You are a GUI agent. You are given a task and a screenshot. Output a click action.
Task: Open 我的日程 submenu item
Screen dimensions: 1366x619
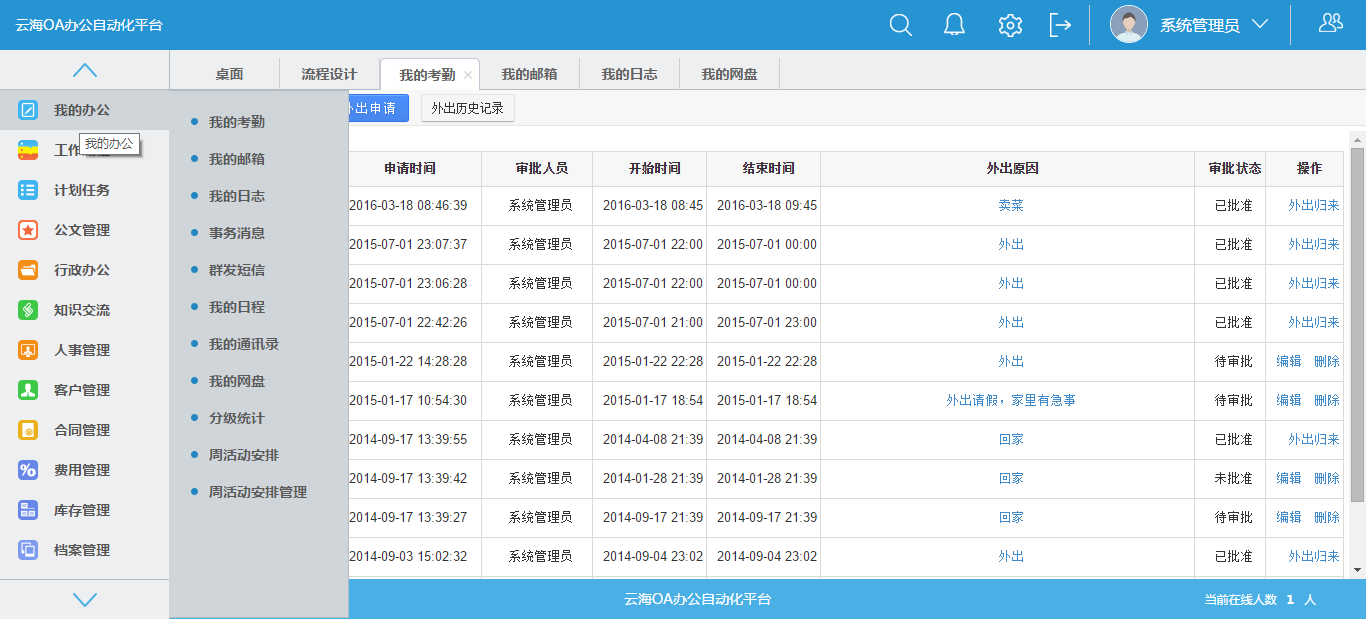(x=237, y=307)
